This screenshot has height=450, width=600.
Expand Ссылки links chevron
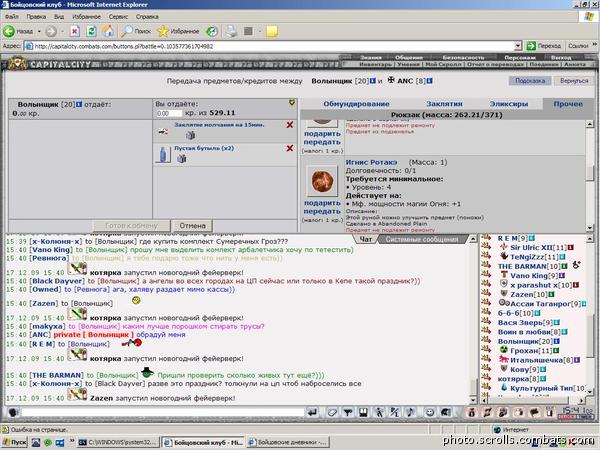pyautogui.click(x=595, y=45)
